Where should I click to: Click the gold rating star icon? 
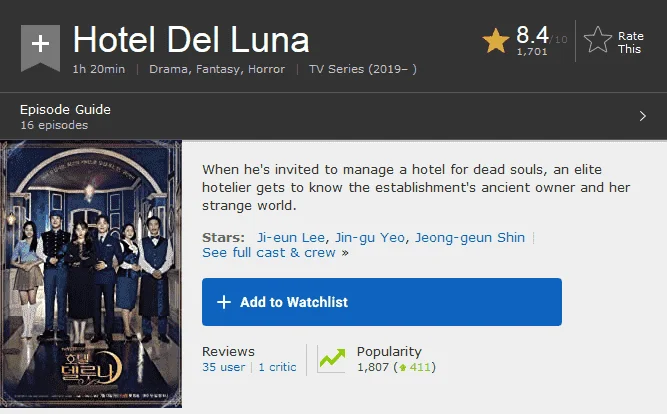(496, 41)
